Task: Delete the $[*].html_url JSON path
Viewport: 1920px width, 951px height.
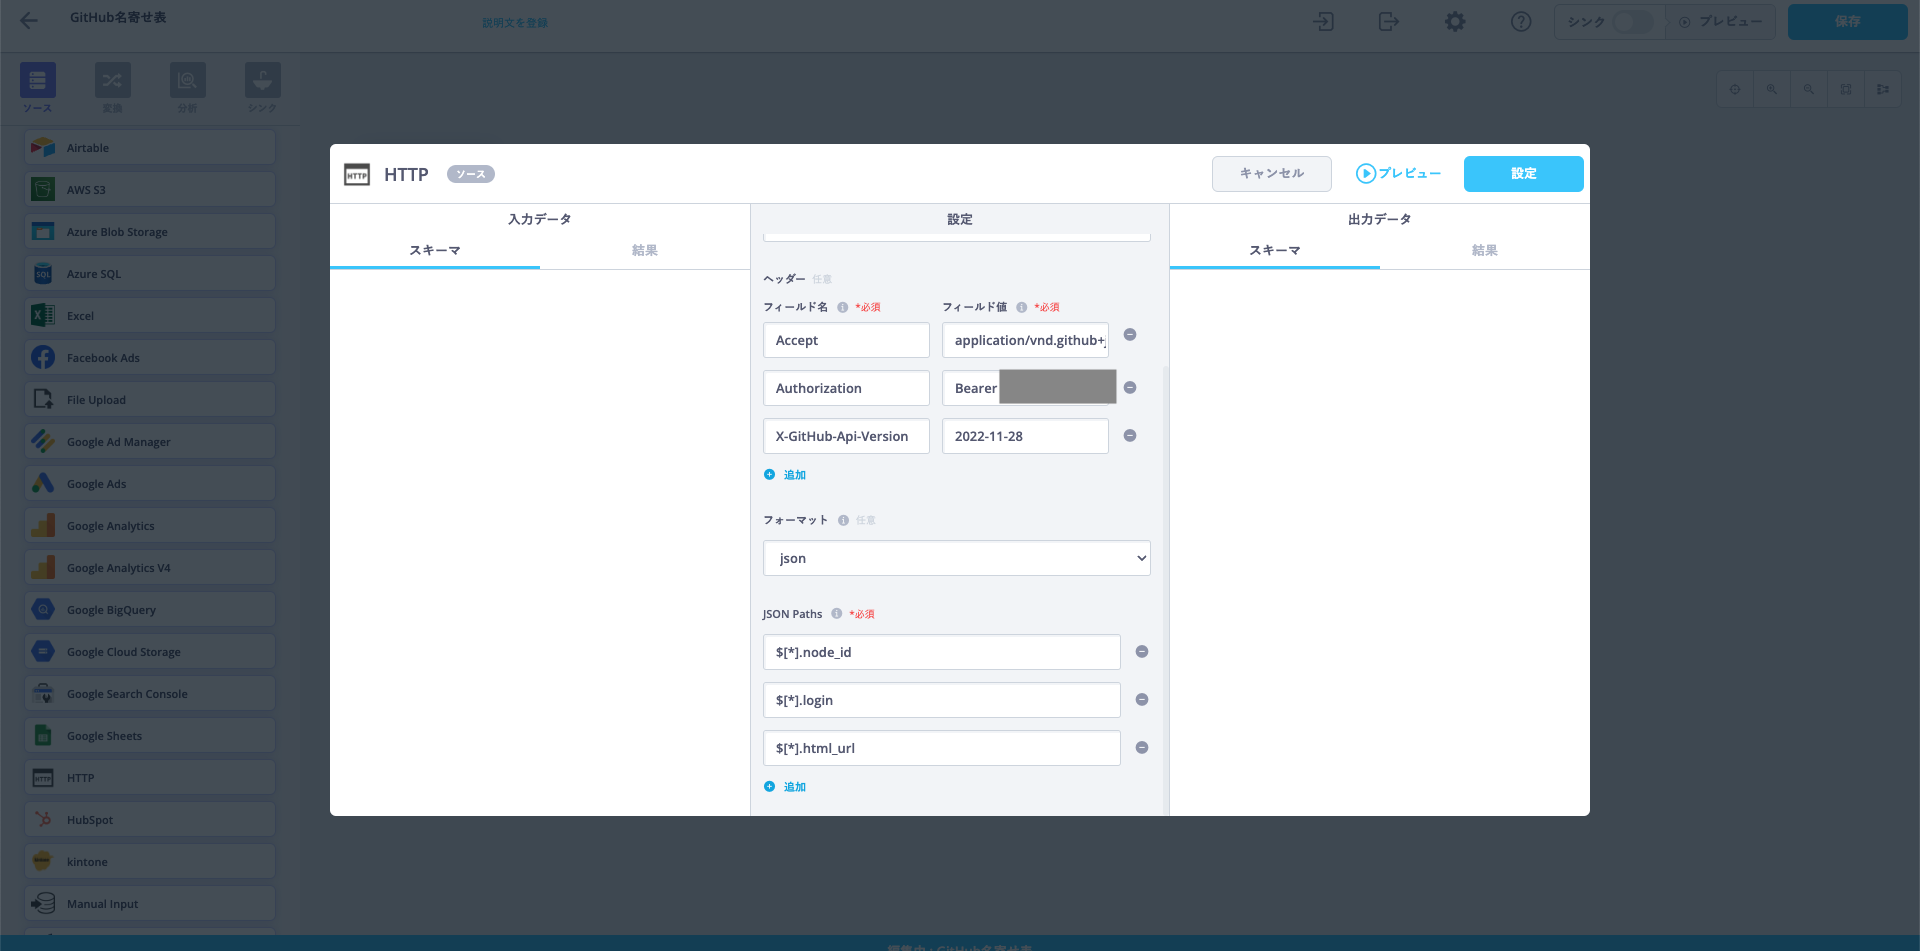Action: point(1142,748)
